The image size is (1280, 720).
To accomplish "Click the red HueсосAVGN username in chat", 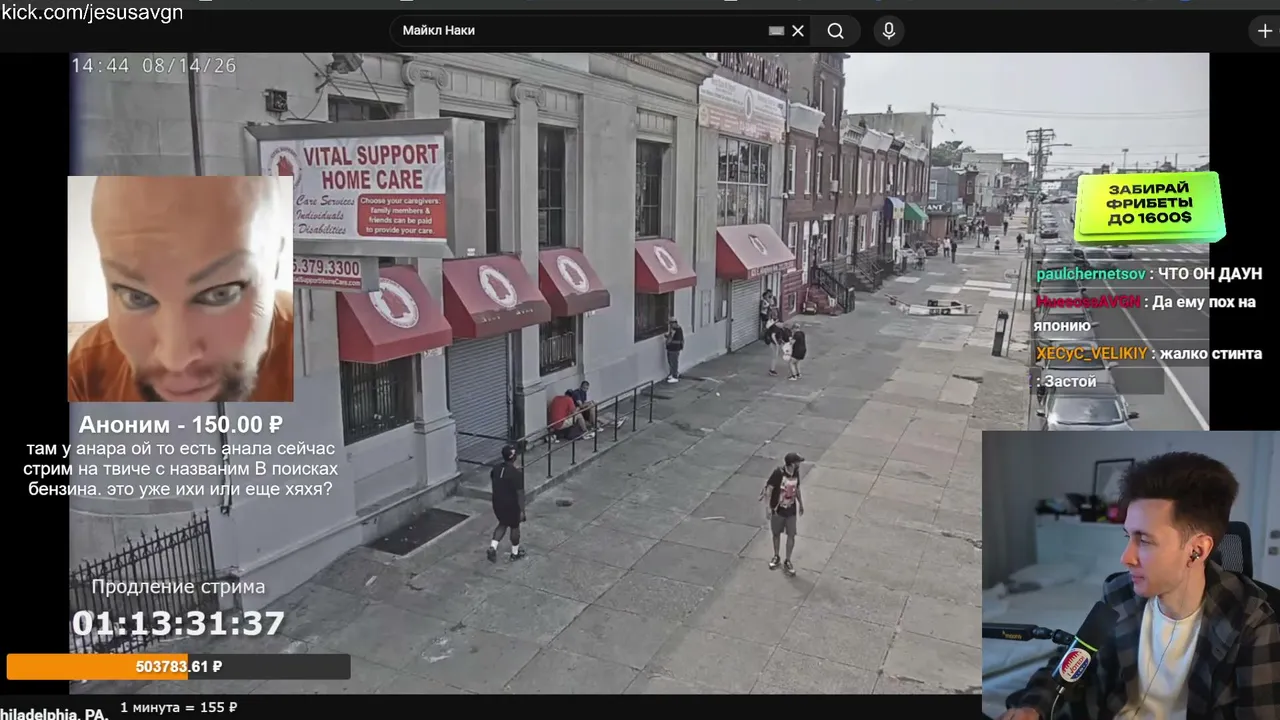I will pyautogui.click(x=1087, y=302).
